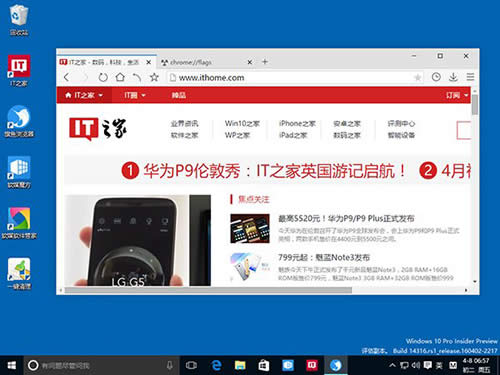Viewport: 500px width, 375px height.
Task: Open the 评测中心 link
Action: (x=401, y=124)
